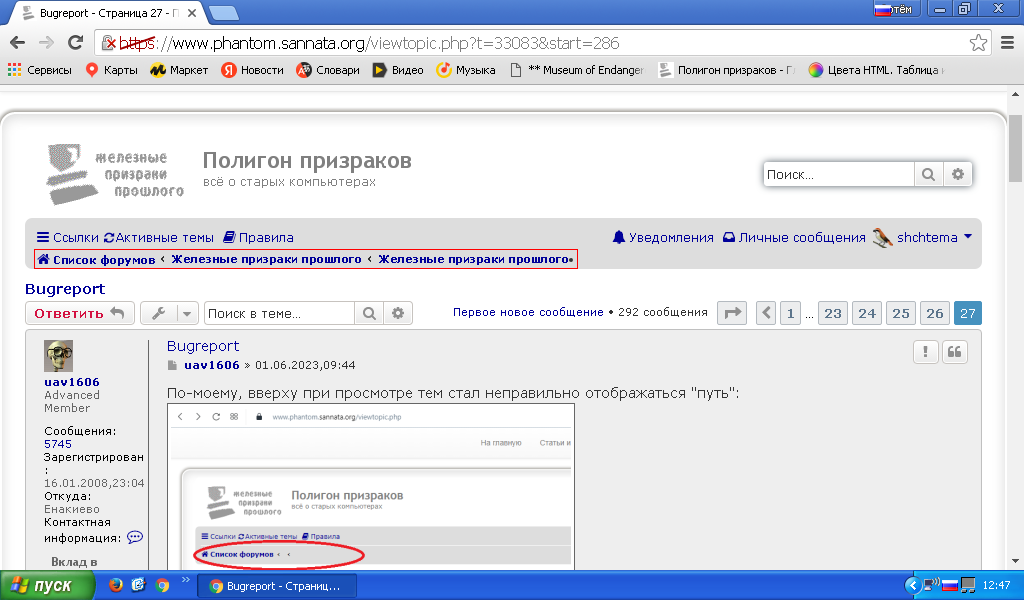Image resolution: width=1024 pixels, height=600 pixels.
Task: Open the Ссылки quick links menu
Action: click(68, 238)
